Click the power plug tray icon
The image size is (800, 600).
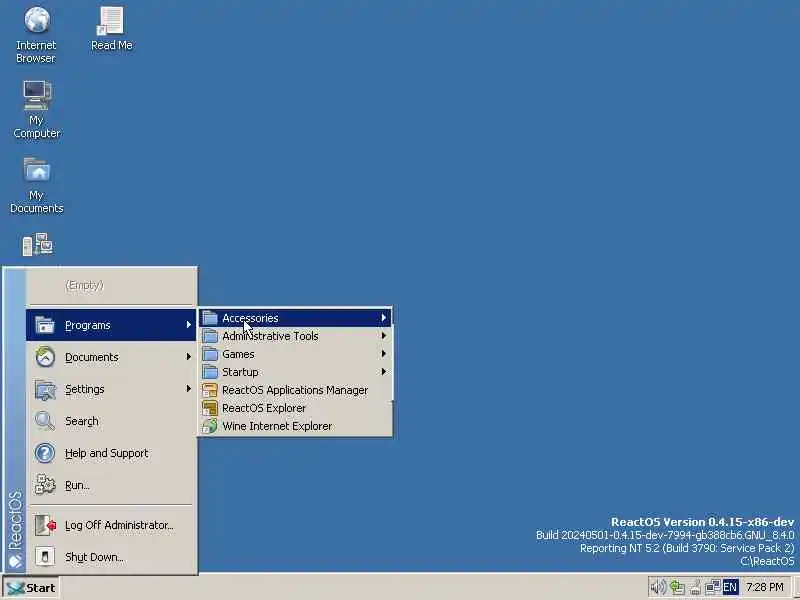[x=695, y=588]
